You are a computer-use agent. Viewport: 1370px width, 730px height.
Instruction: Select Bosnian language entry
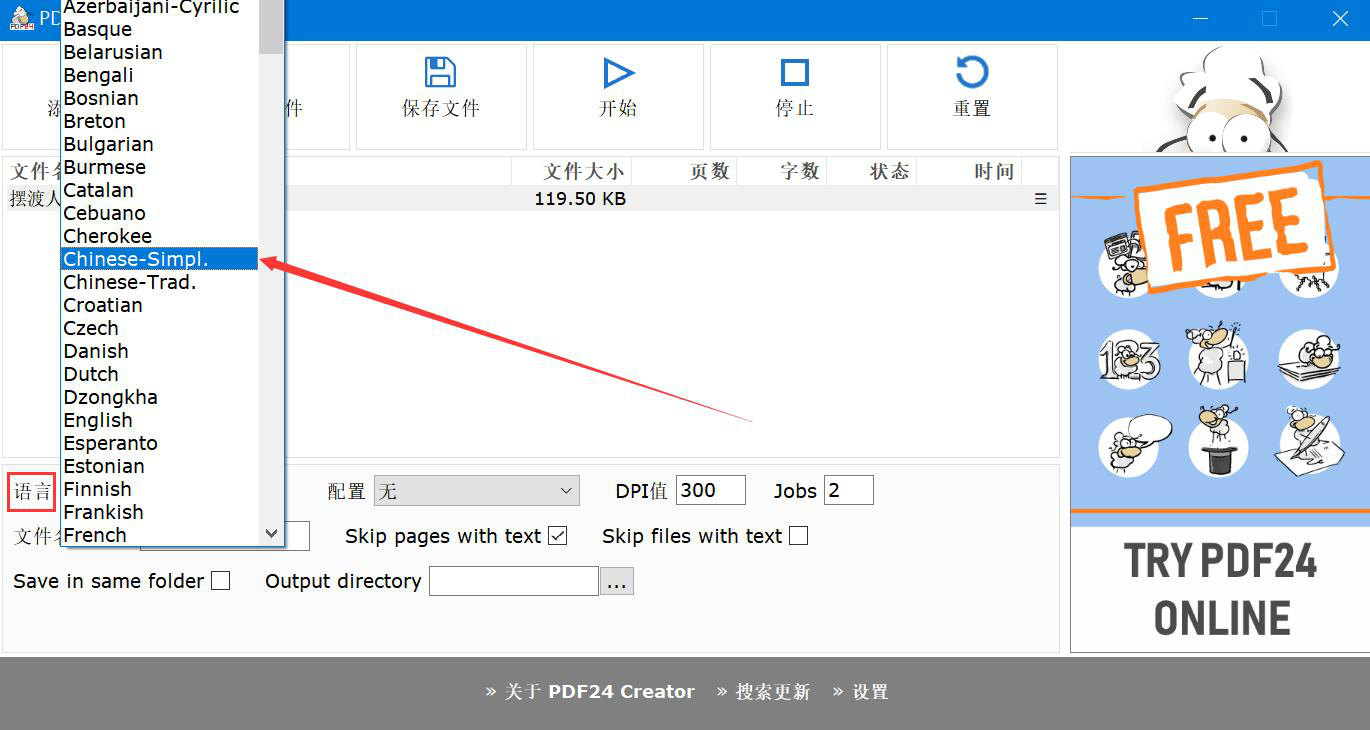pyautogui.click(x=160, y=98)
